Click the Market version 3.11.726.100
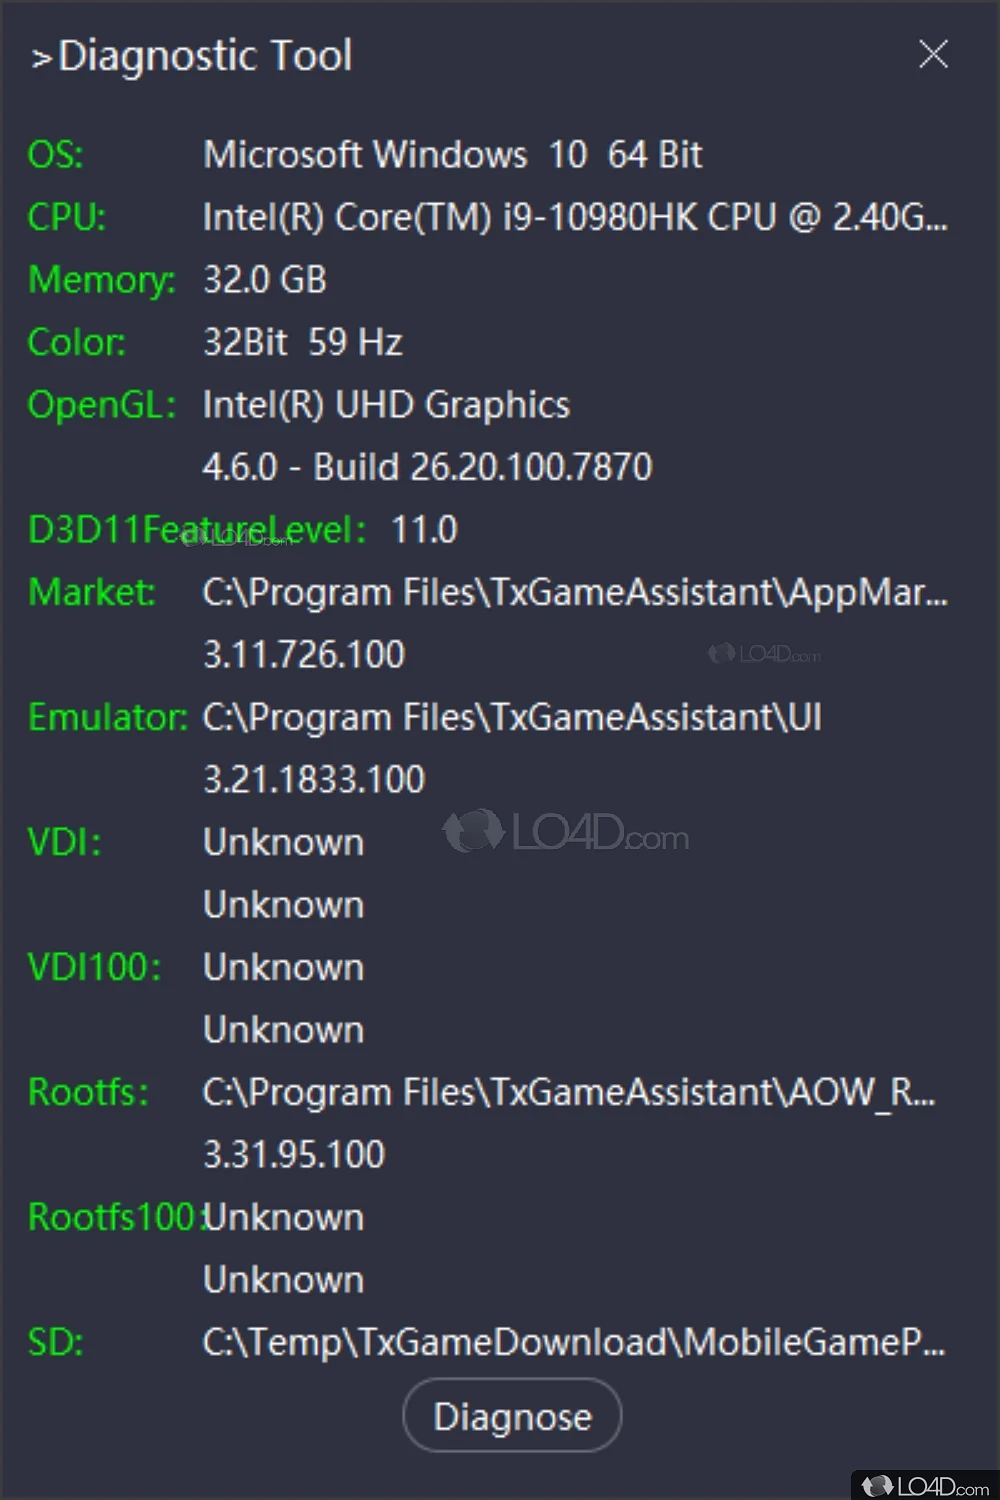This screenshot has width=1000, height=1500. 304,655
